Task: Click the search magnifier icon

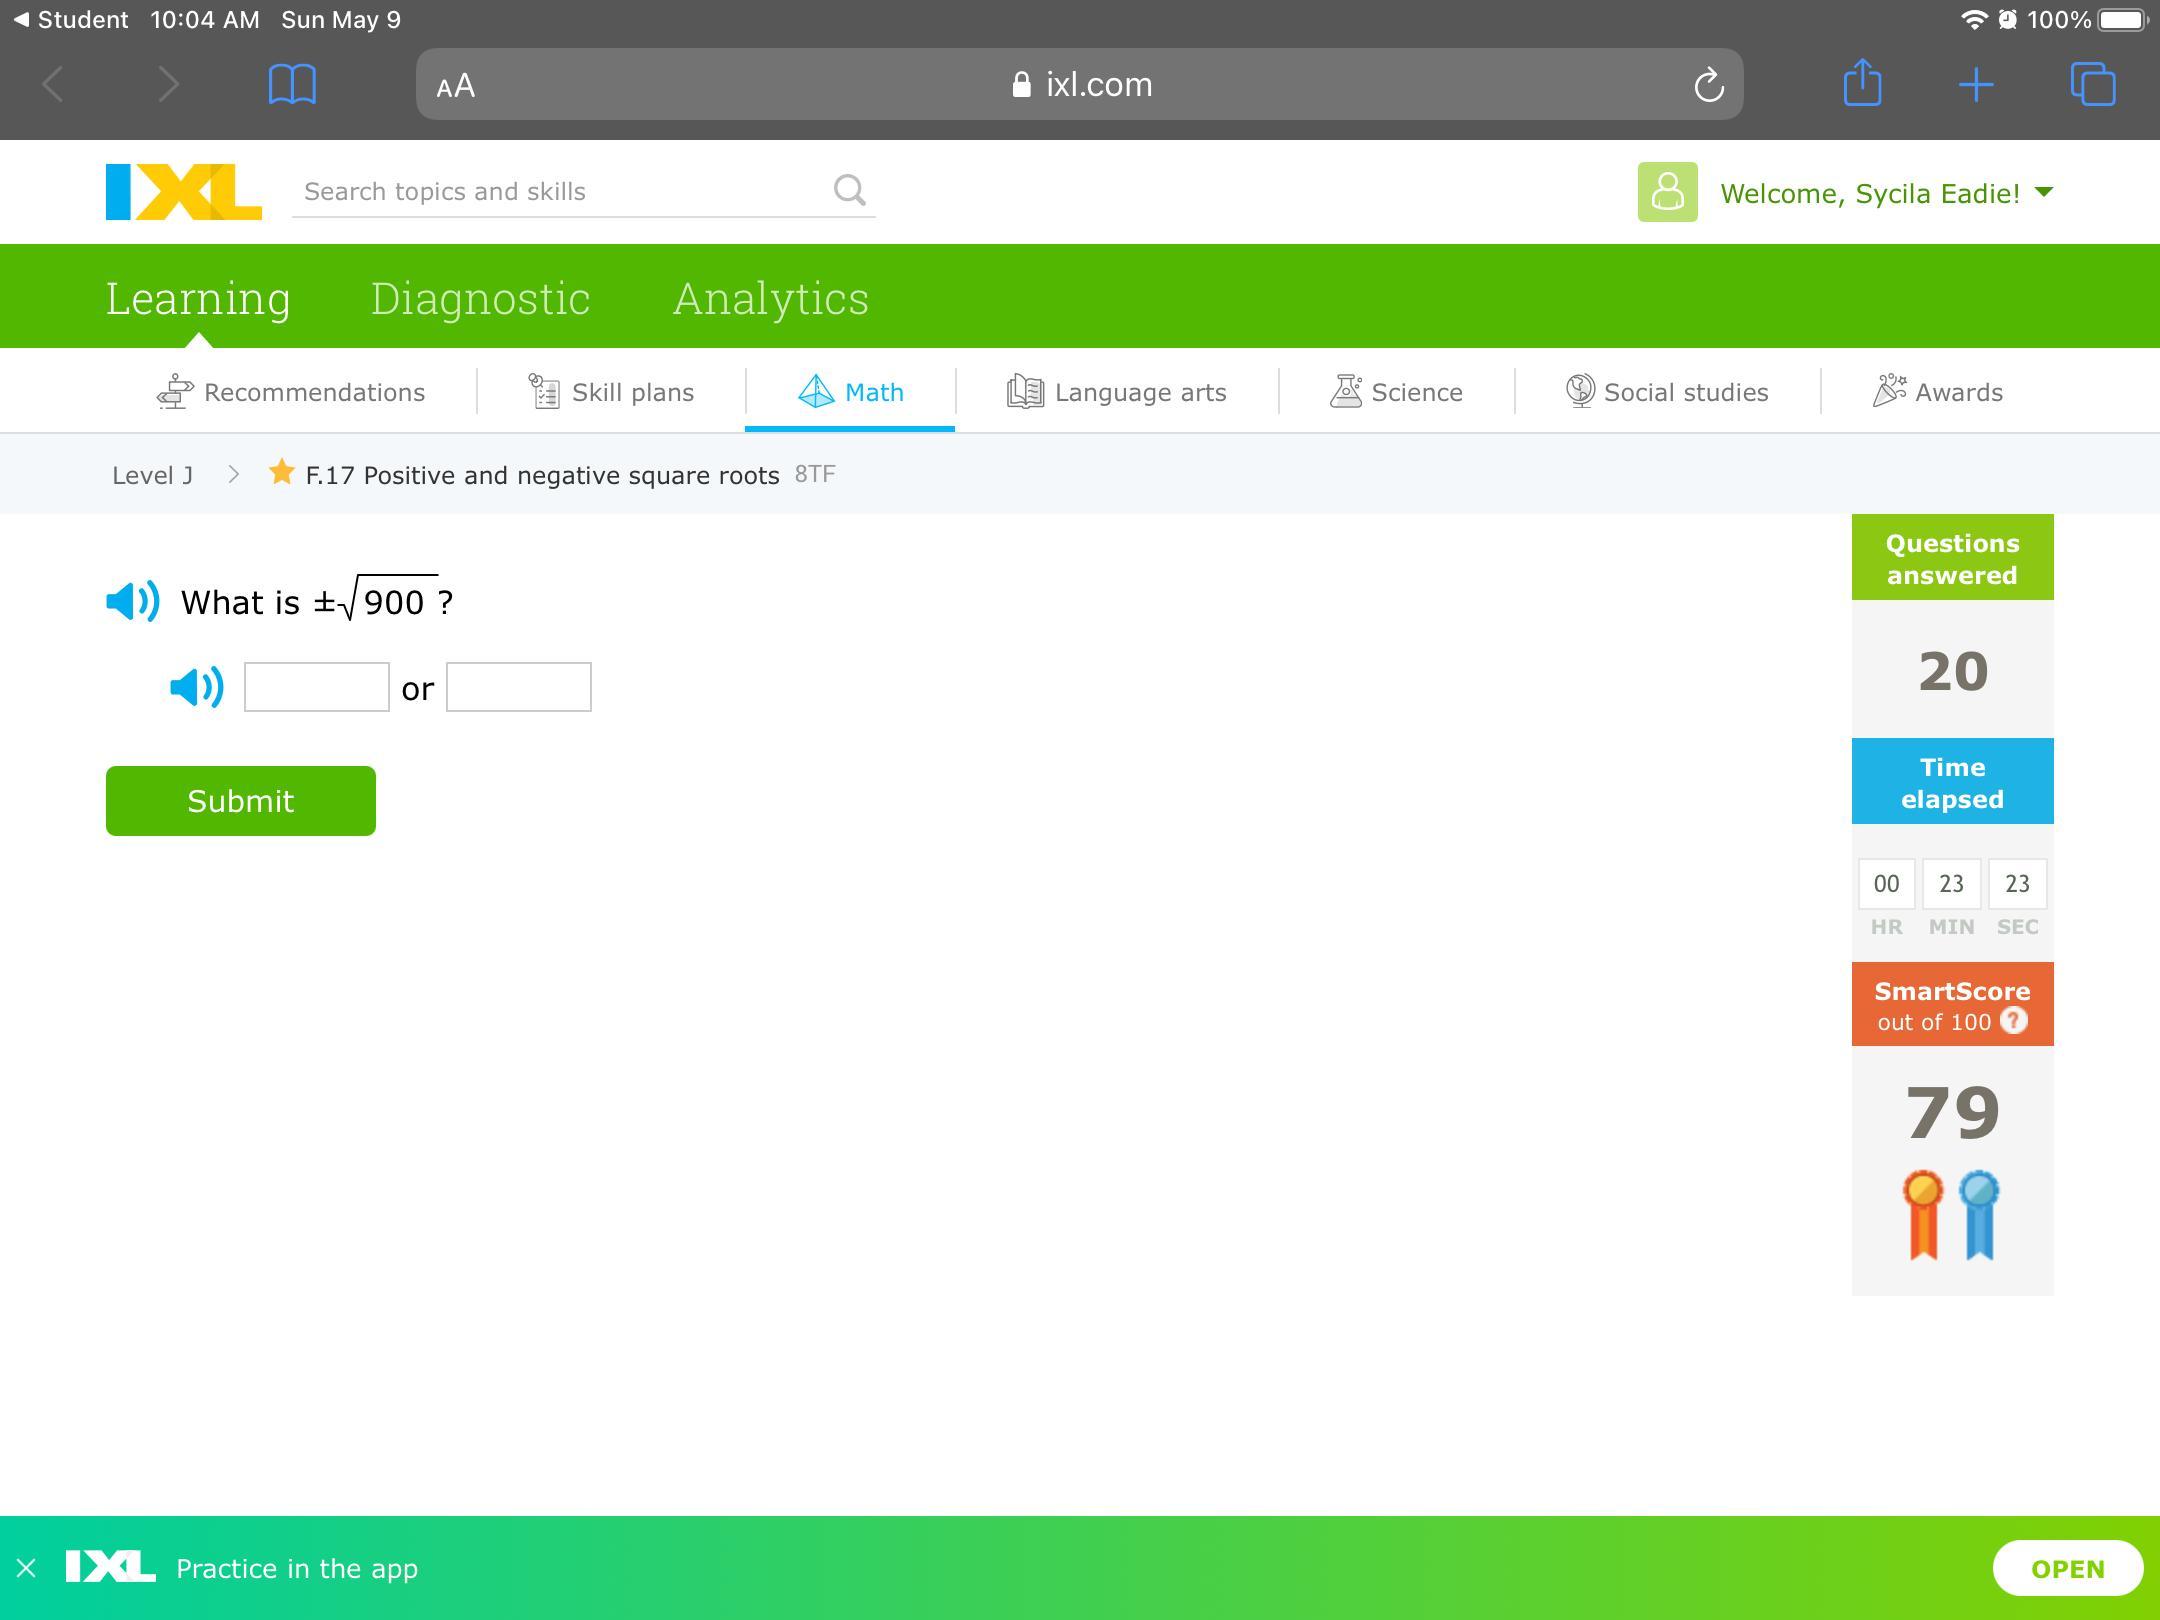Action: (849, 190)
